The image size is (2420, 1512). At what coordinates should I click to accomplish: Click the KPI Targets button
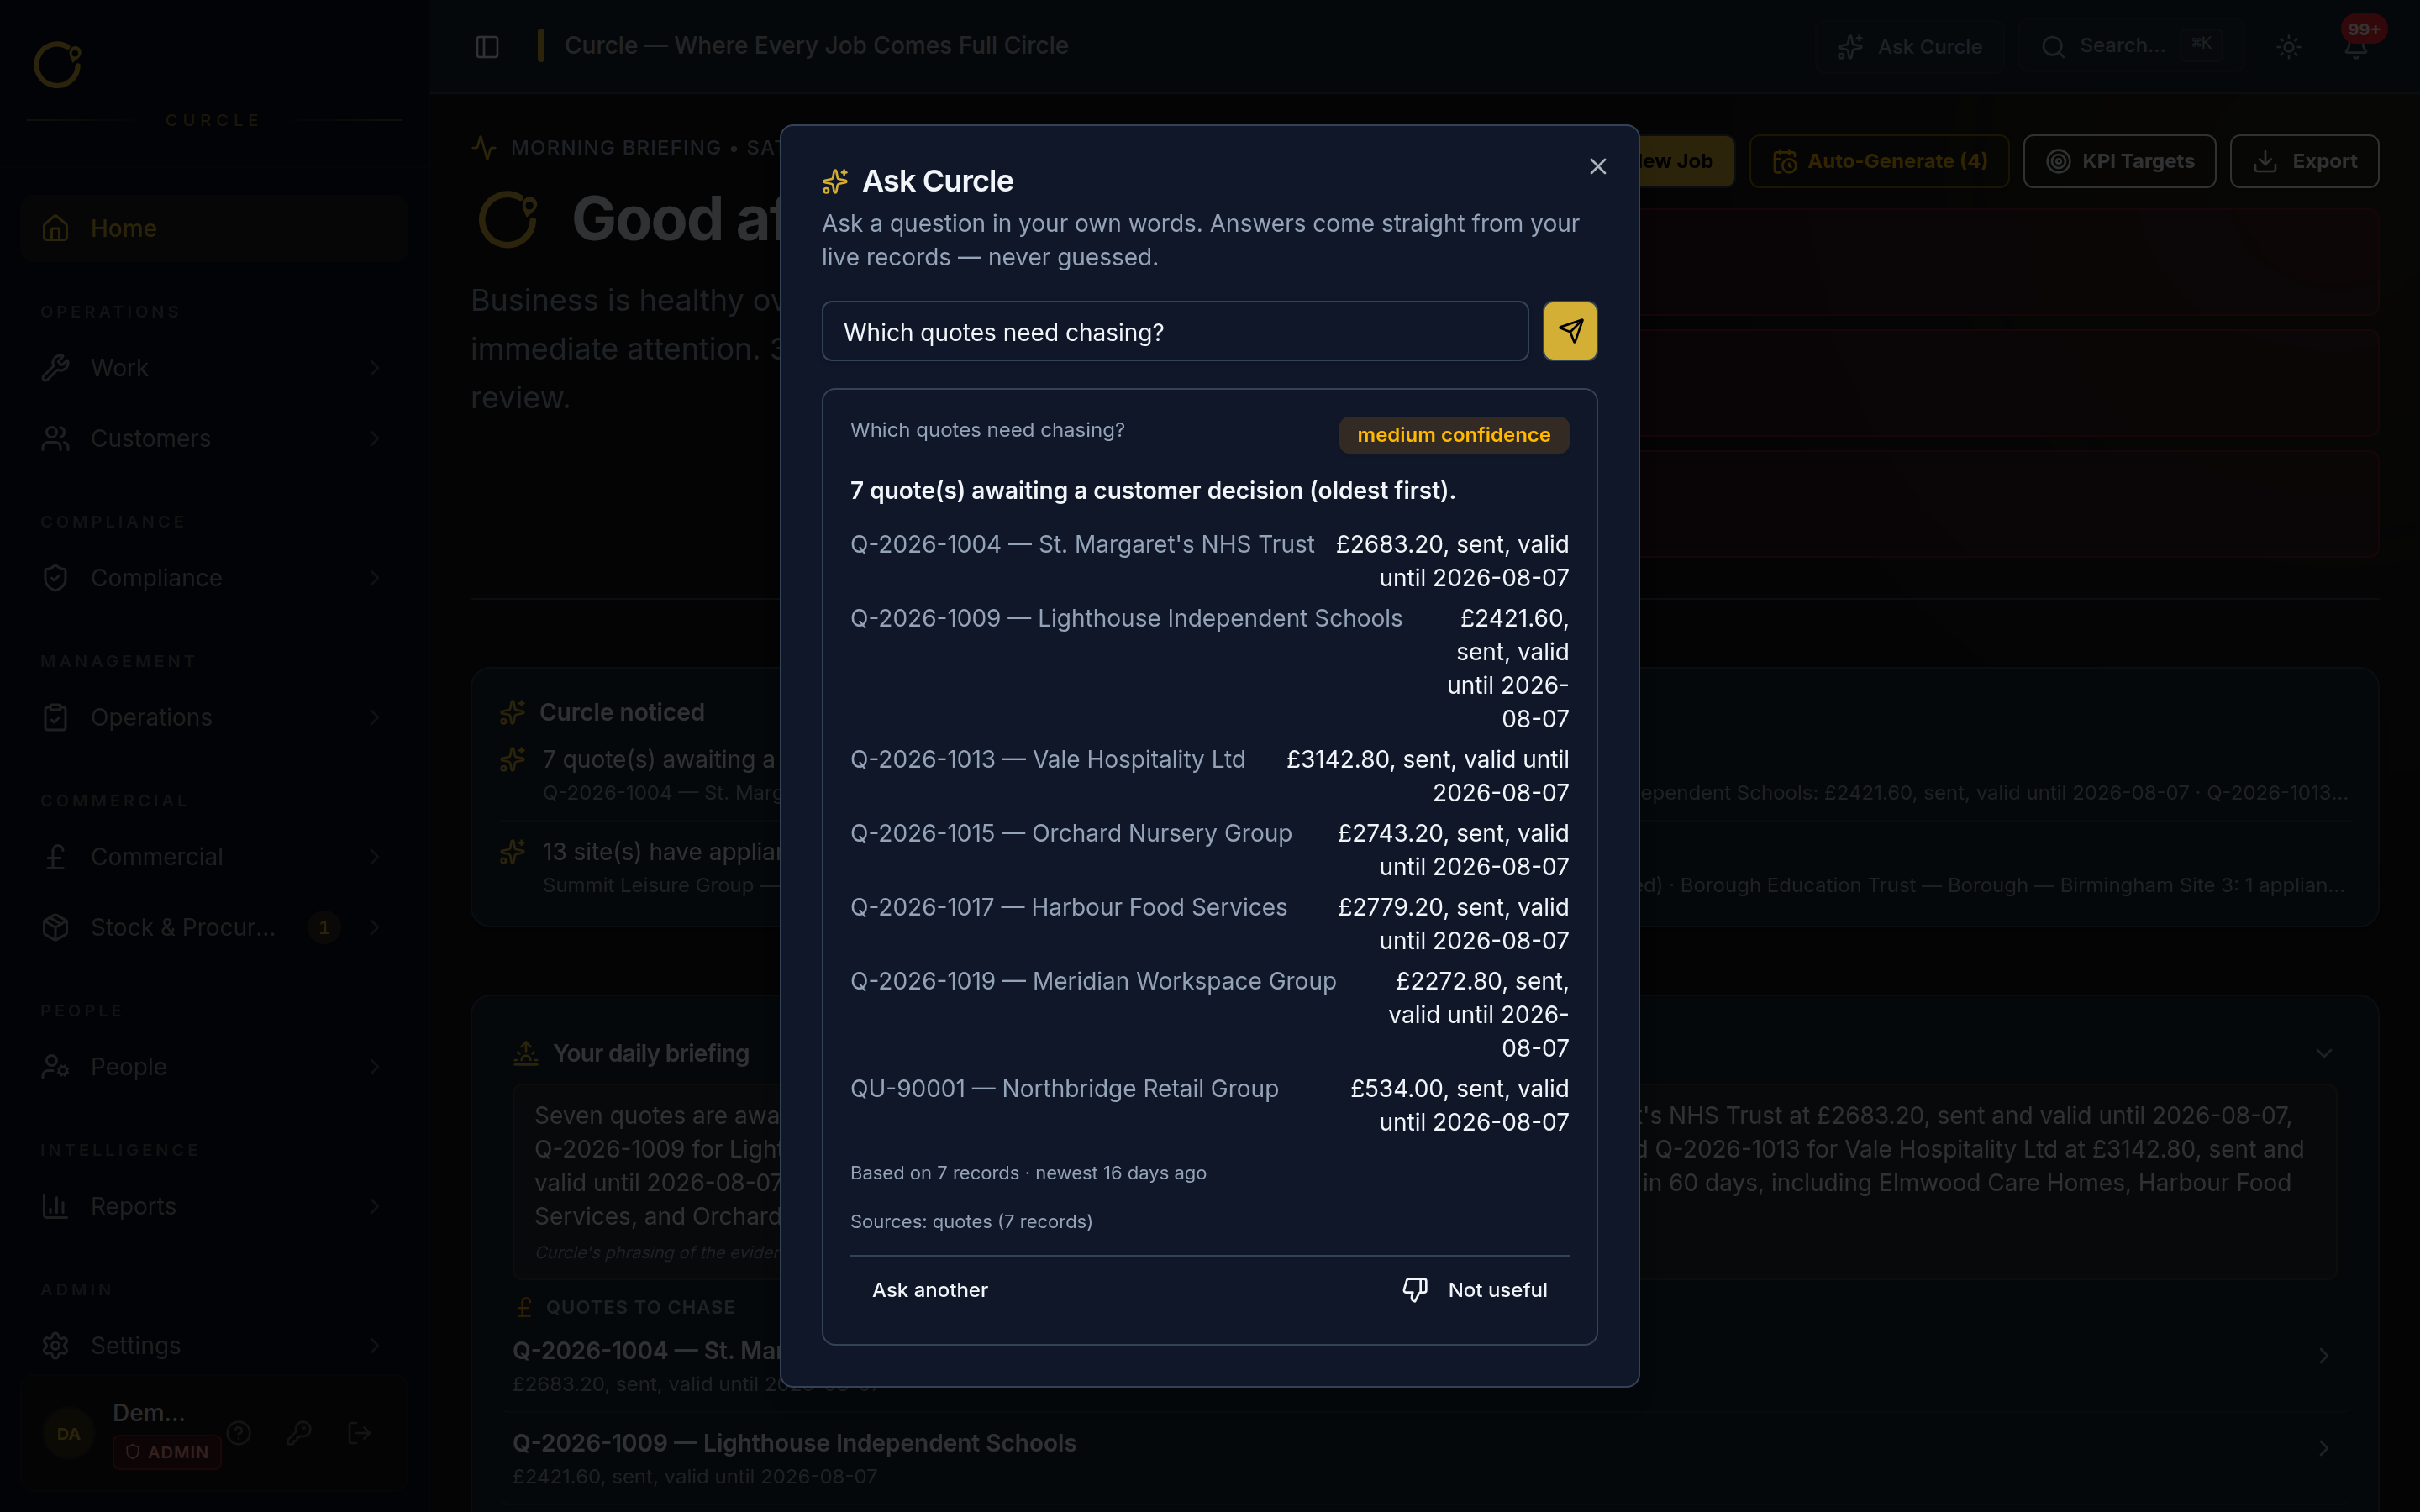pos(2119,161)
